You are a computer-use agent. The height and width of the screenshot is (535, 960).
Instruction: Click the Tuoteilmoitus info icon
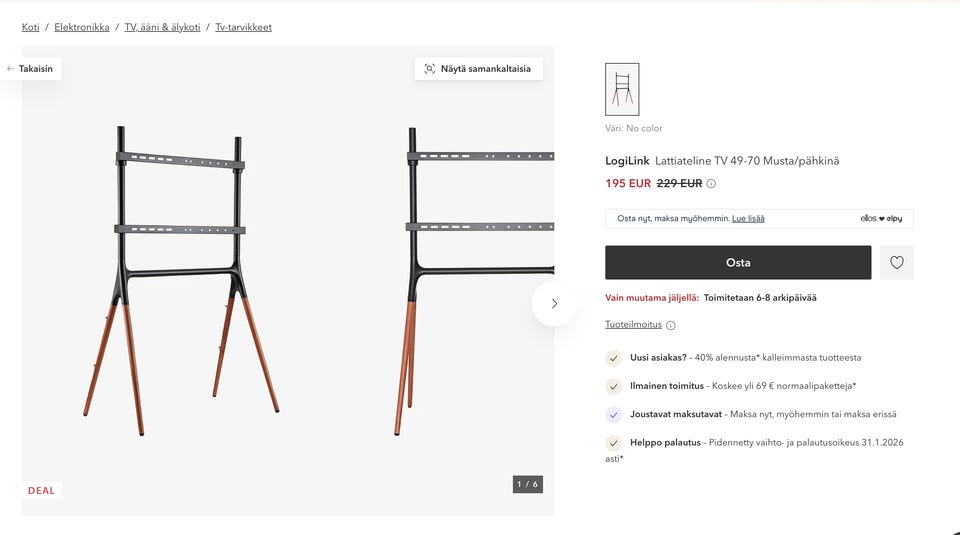(x=671, y=325)
